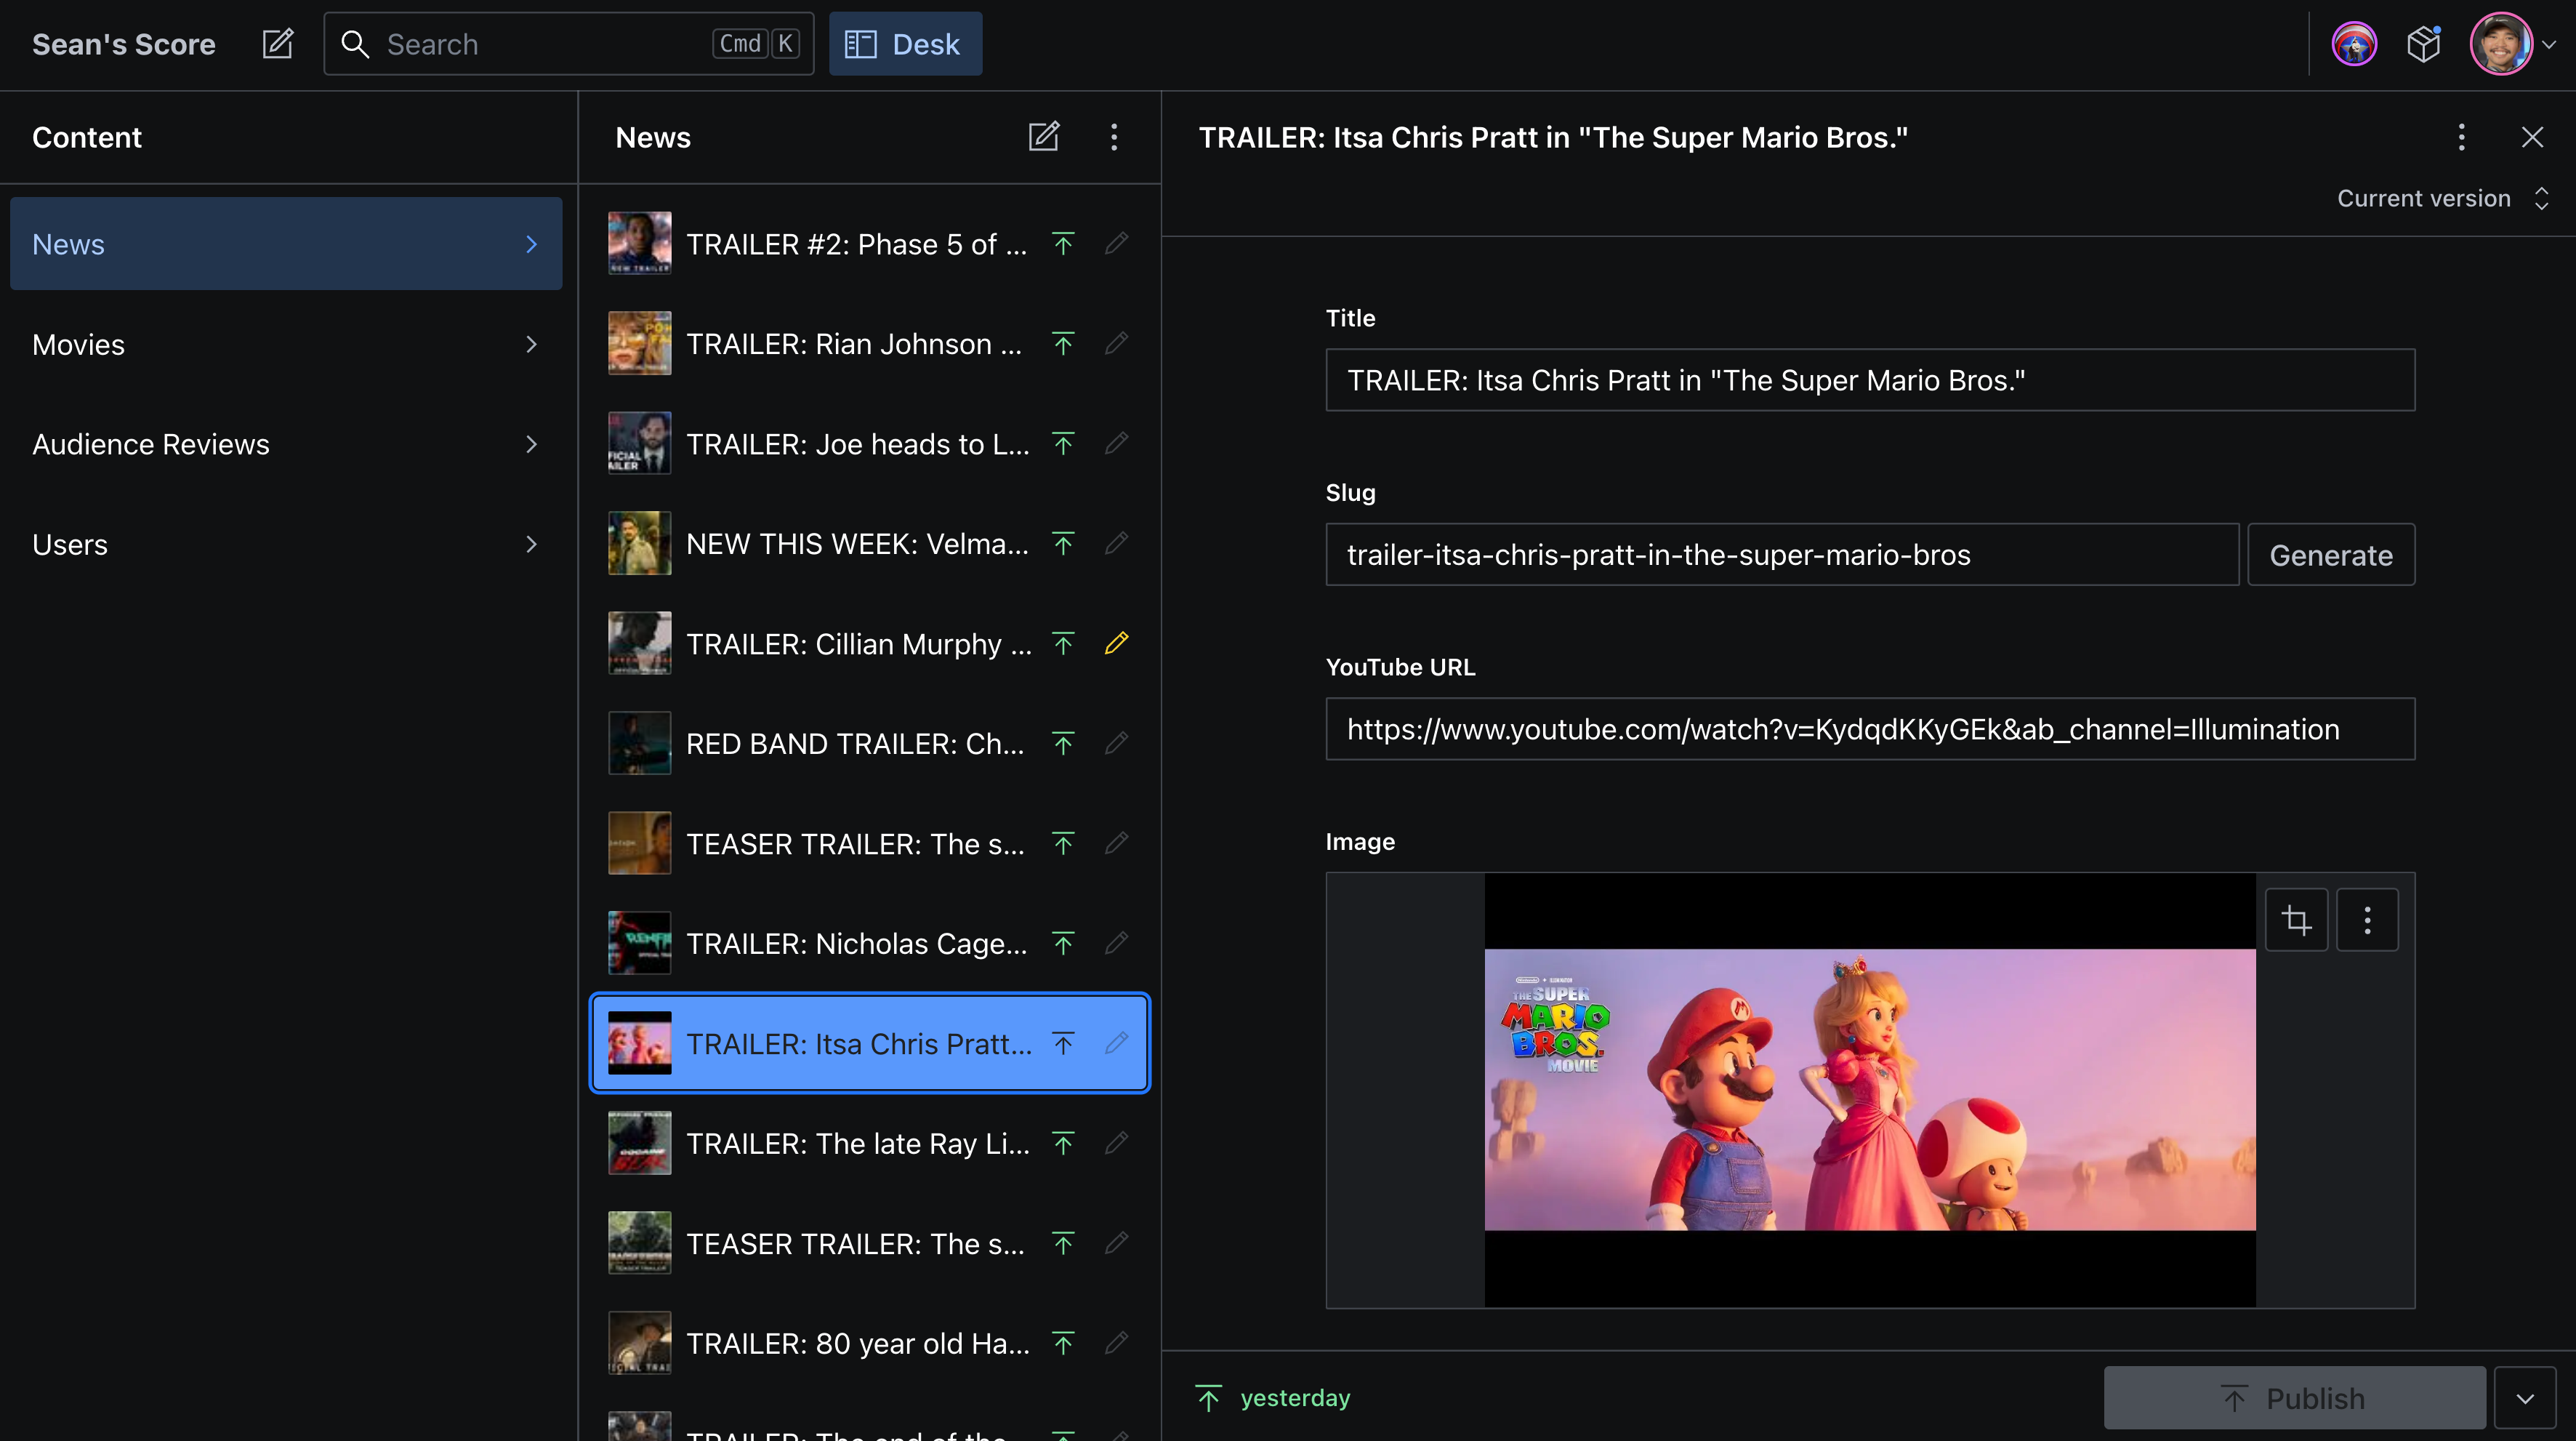
Task: Select TRAILER: Nicholas Cage news item
Action: click(855, 943)
